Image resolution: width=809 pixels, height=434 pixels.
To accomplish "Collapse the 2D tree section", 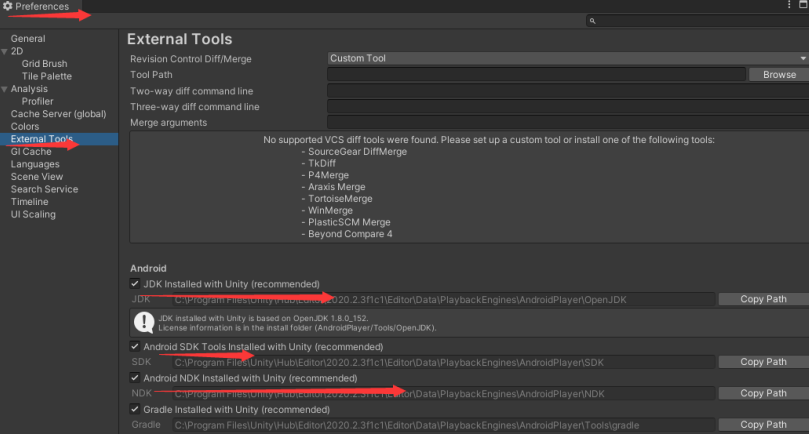I will point(5,51).
